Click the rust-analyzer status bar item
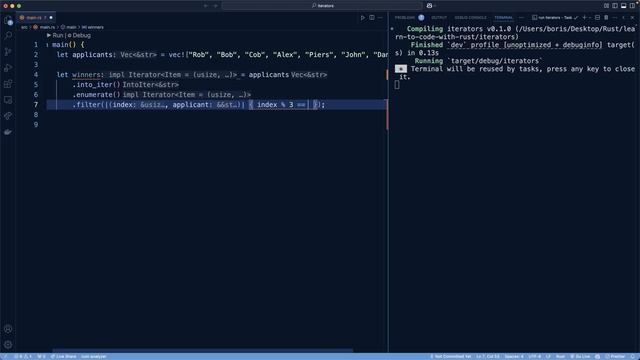 click(x=94, y=356)
